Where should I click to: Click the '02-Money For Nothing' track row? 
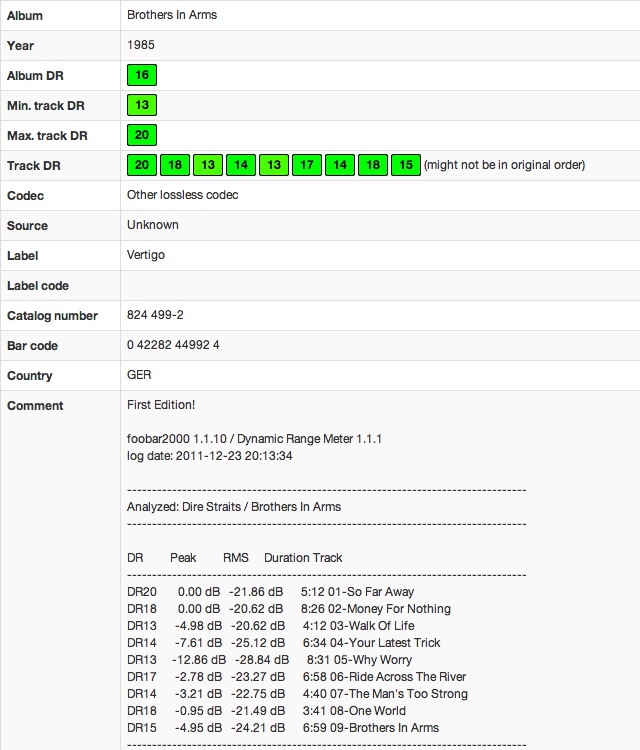click(x=288, y=609)
